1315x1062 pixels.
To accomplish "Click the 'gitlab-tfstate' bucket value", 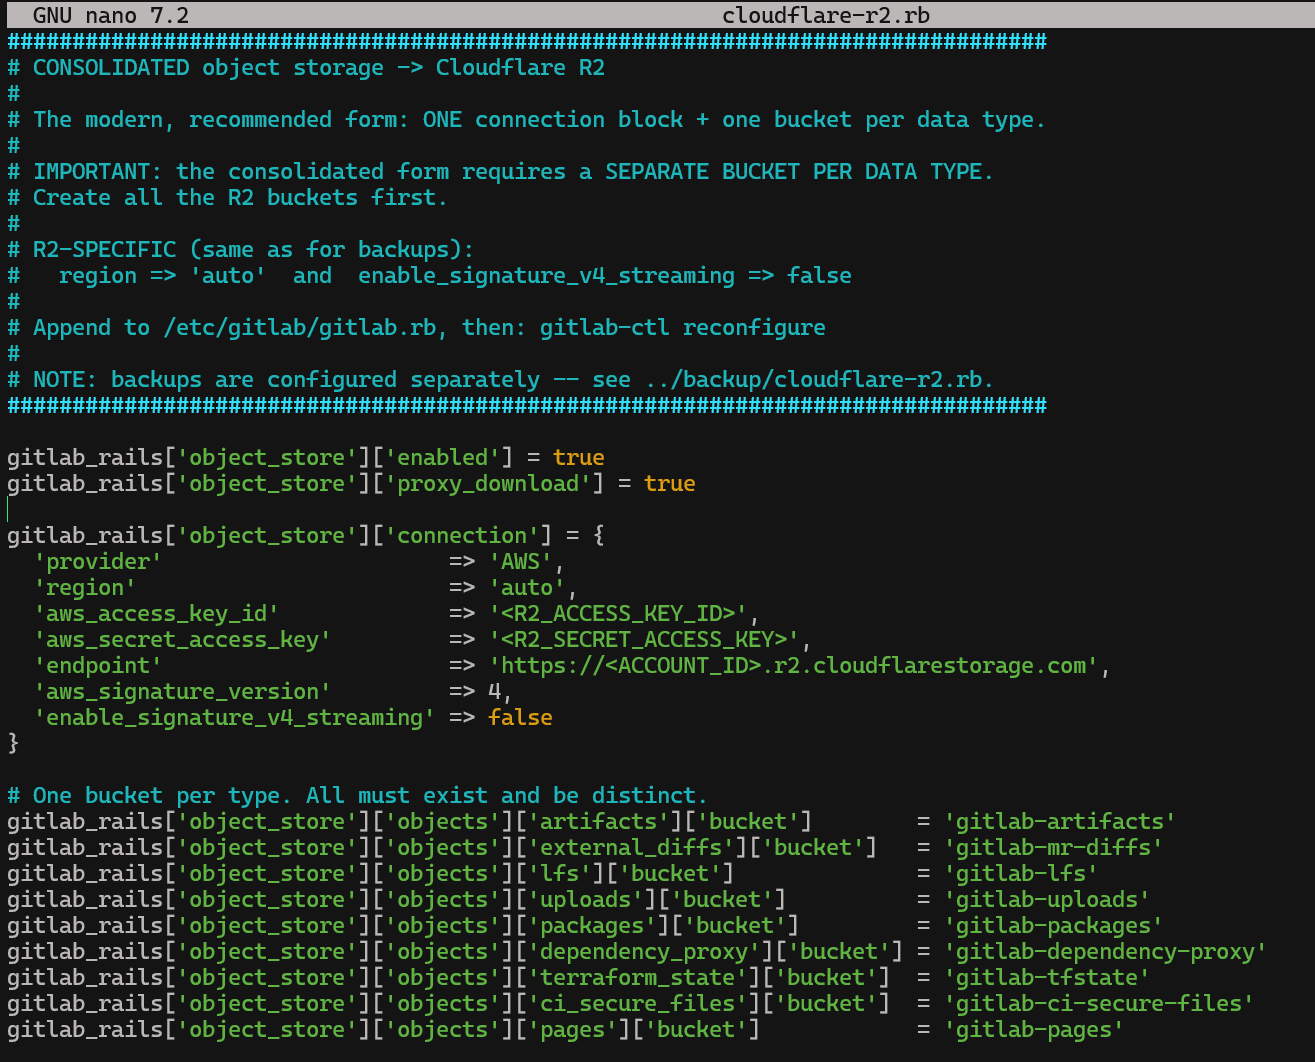I will tap(1047, 978).
